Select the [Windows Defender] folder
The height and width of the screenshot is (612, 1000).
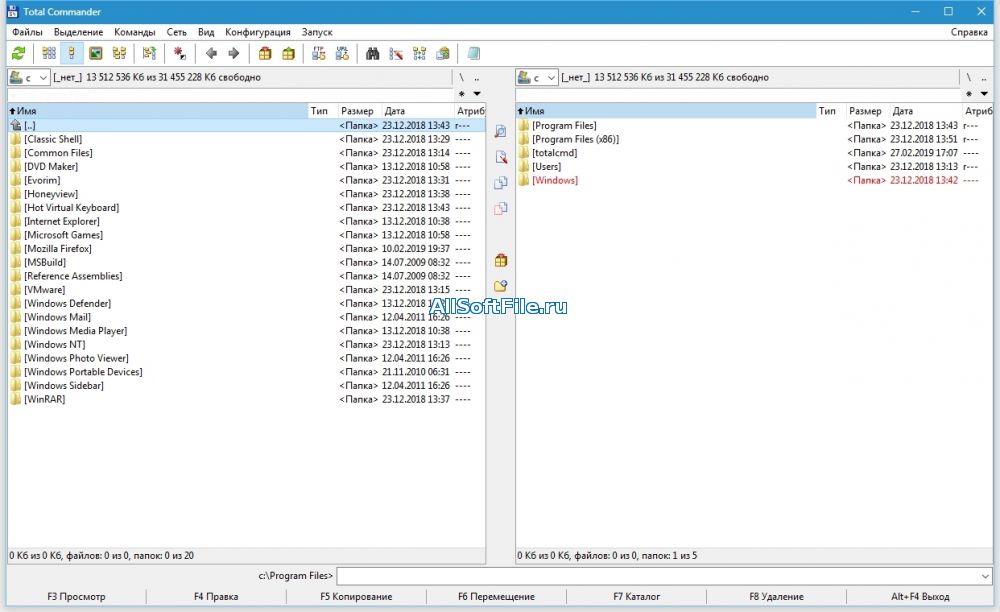(x=246, y=303)
